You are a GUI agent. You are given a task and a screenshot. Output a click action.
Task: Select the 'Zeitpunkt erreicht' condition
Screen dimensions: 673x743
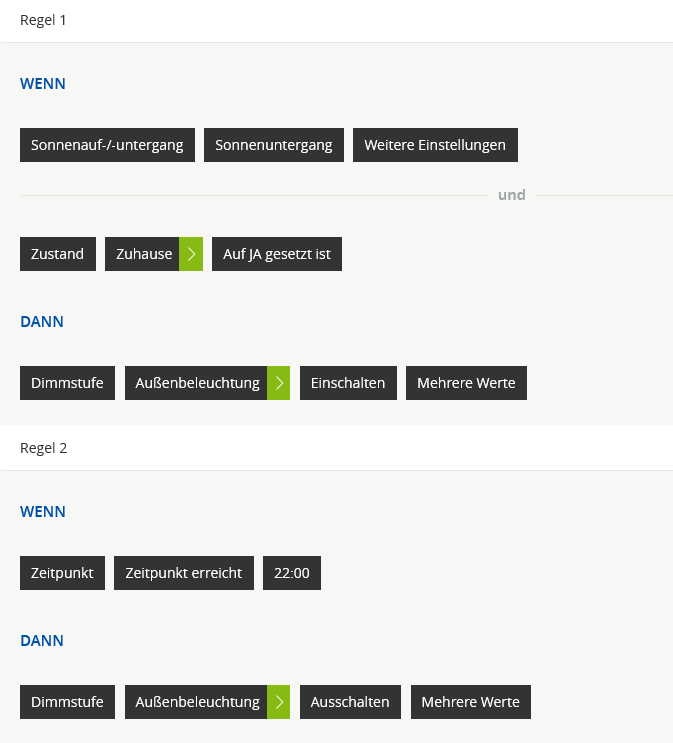click(x=184, y=573)
